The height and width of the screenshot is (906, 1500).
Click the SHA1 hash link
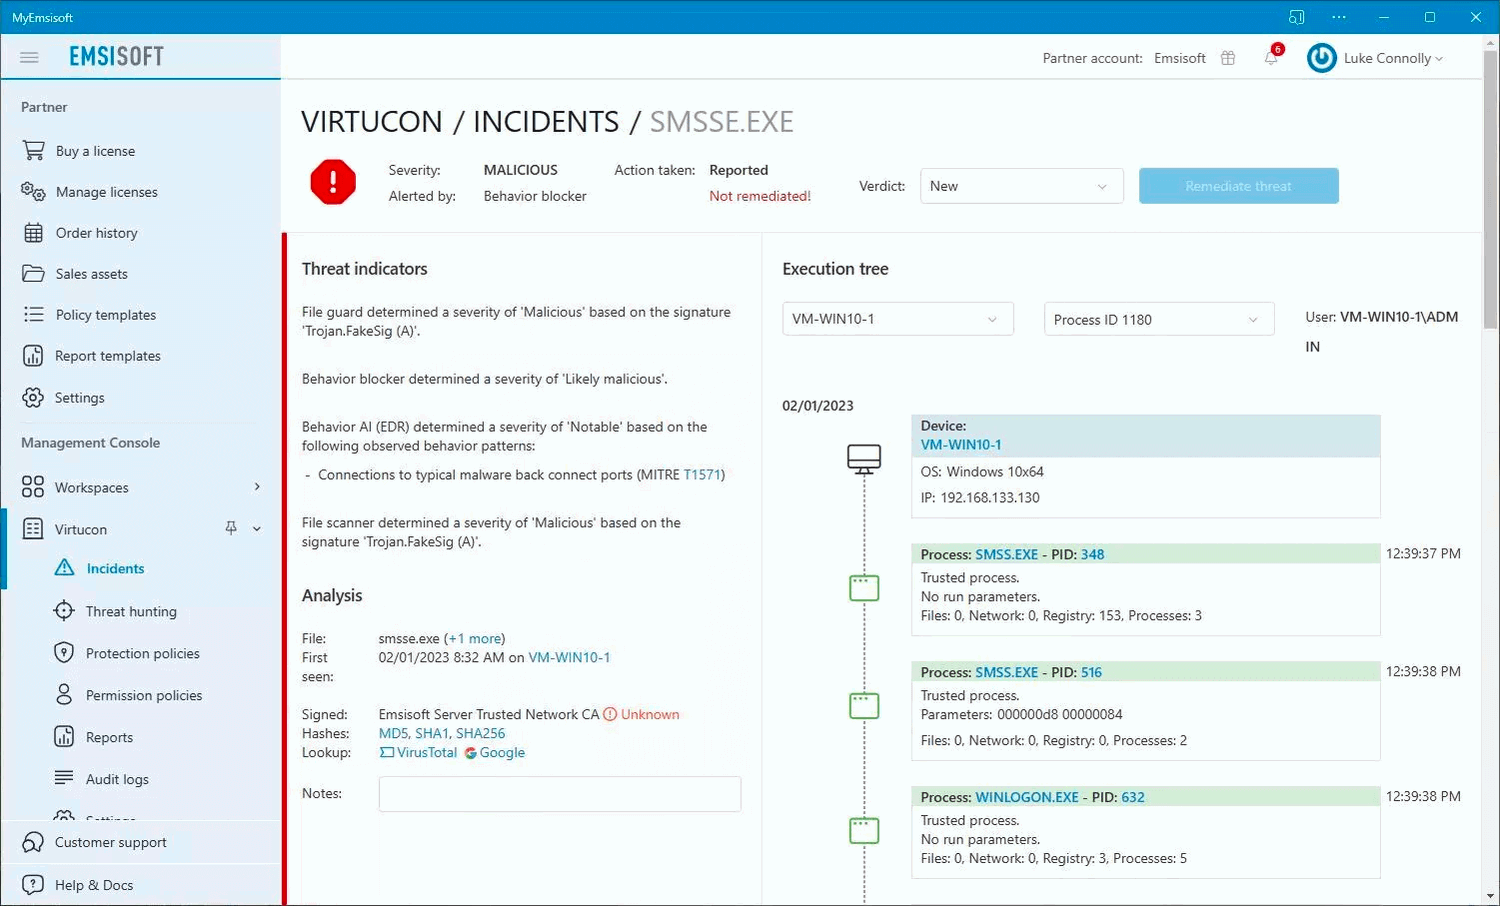(432, 733)
